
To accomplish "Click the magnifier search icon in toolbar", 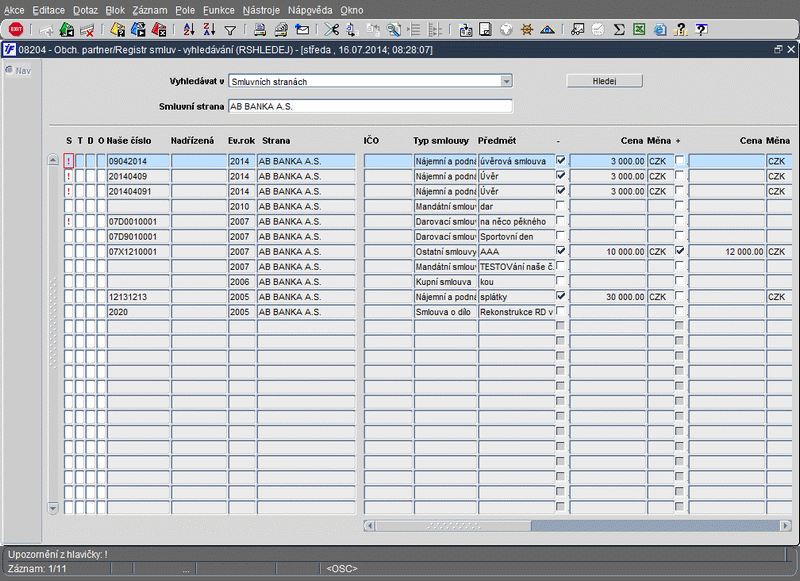I will click(393, 30).
